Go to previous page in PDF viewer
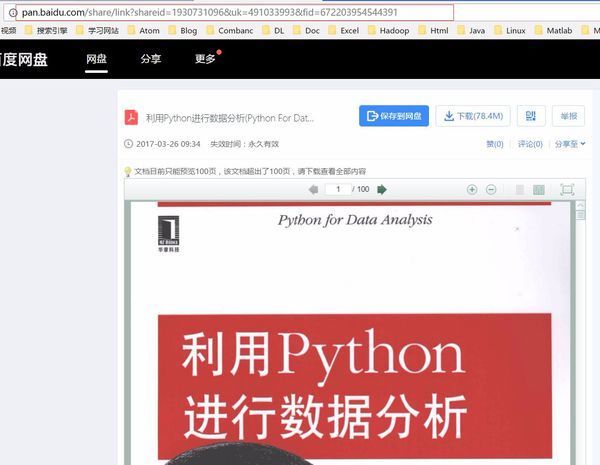Screen dimensions: 600x465 click(313, 189)
